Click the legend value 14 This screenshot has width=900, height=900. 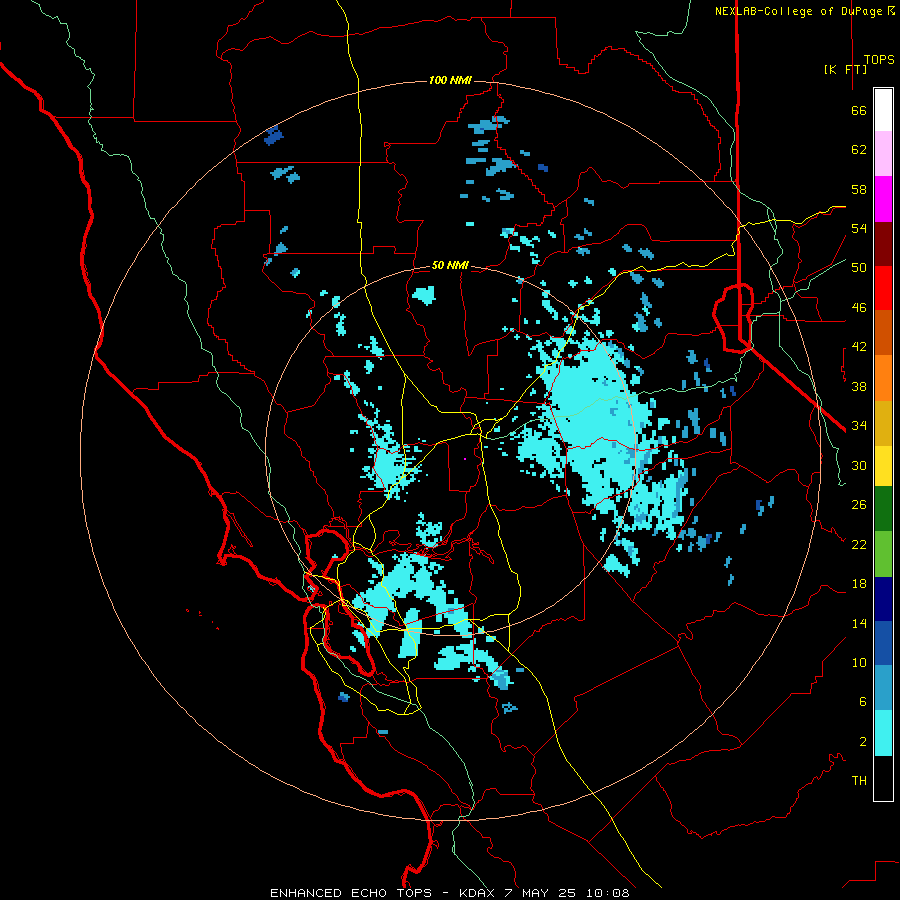click(859, 623)
